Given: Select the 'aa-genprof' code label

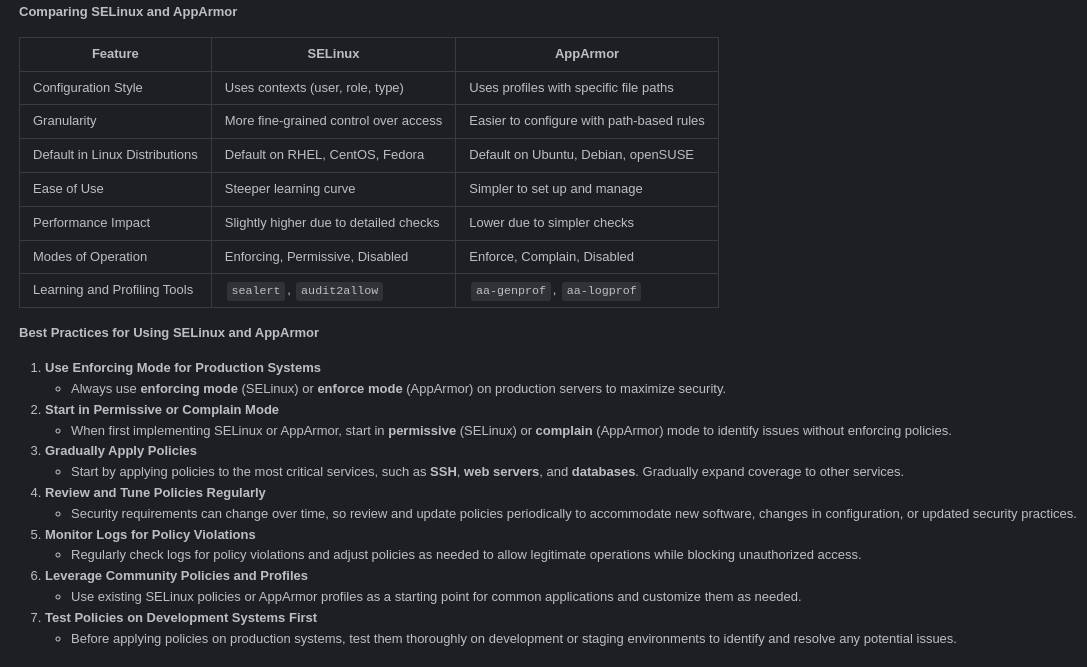Looking at the screenshot, I should tap(510, 291).
